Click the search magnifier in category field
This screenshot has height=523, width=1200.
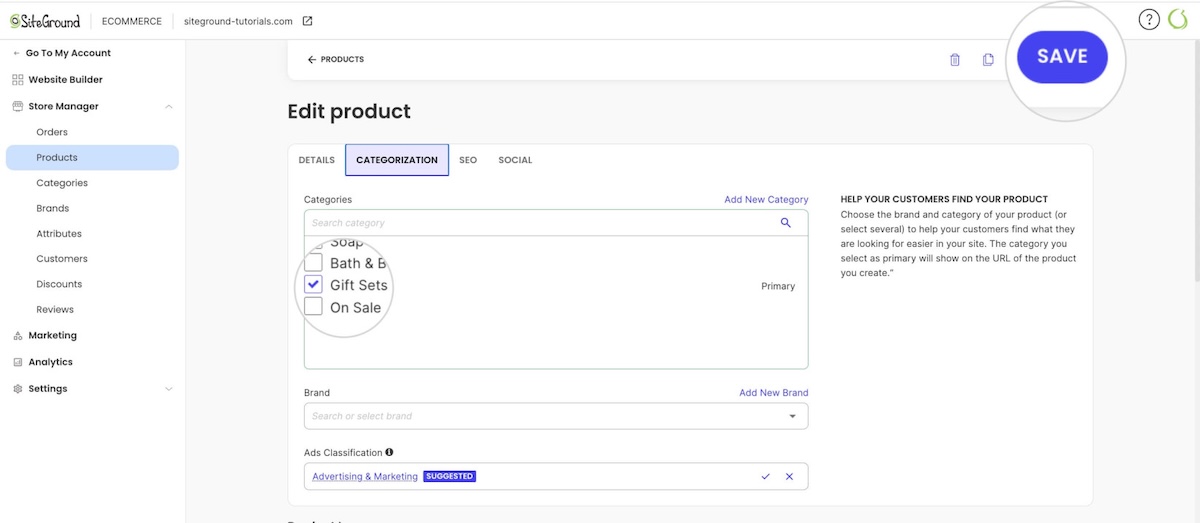point(786,223)
